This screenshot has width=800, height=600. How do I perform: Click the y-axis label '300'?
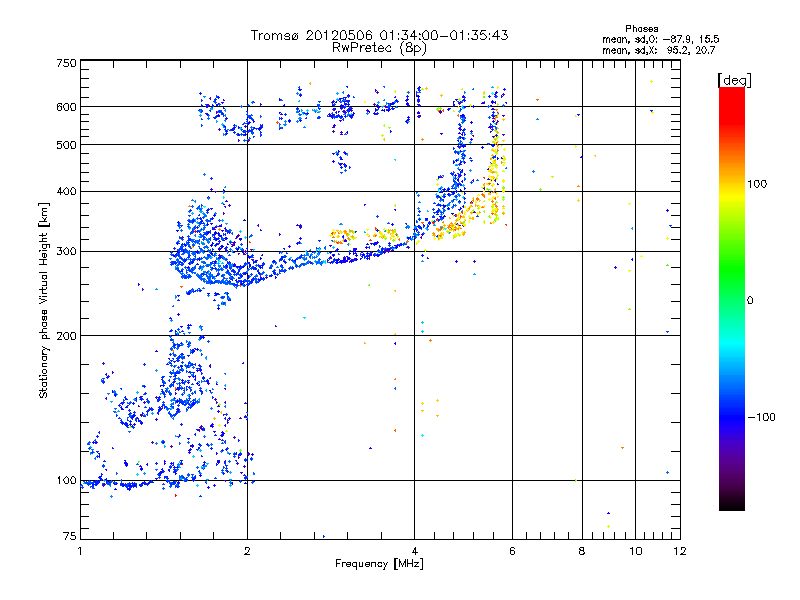(66, 251)
